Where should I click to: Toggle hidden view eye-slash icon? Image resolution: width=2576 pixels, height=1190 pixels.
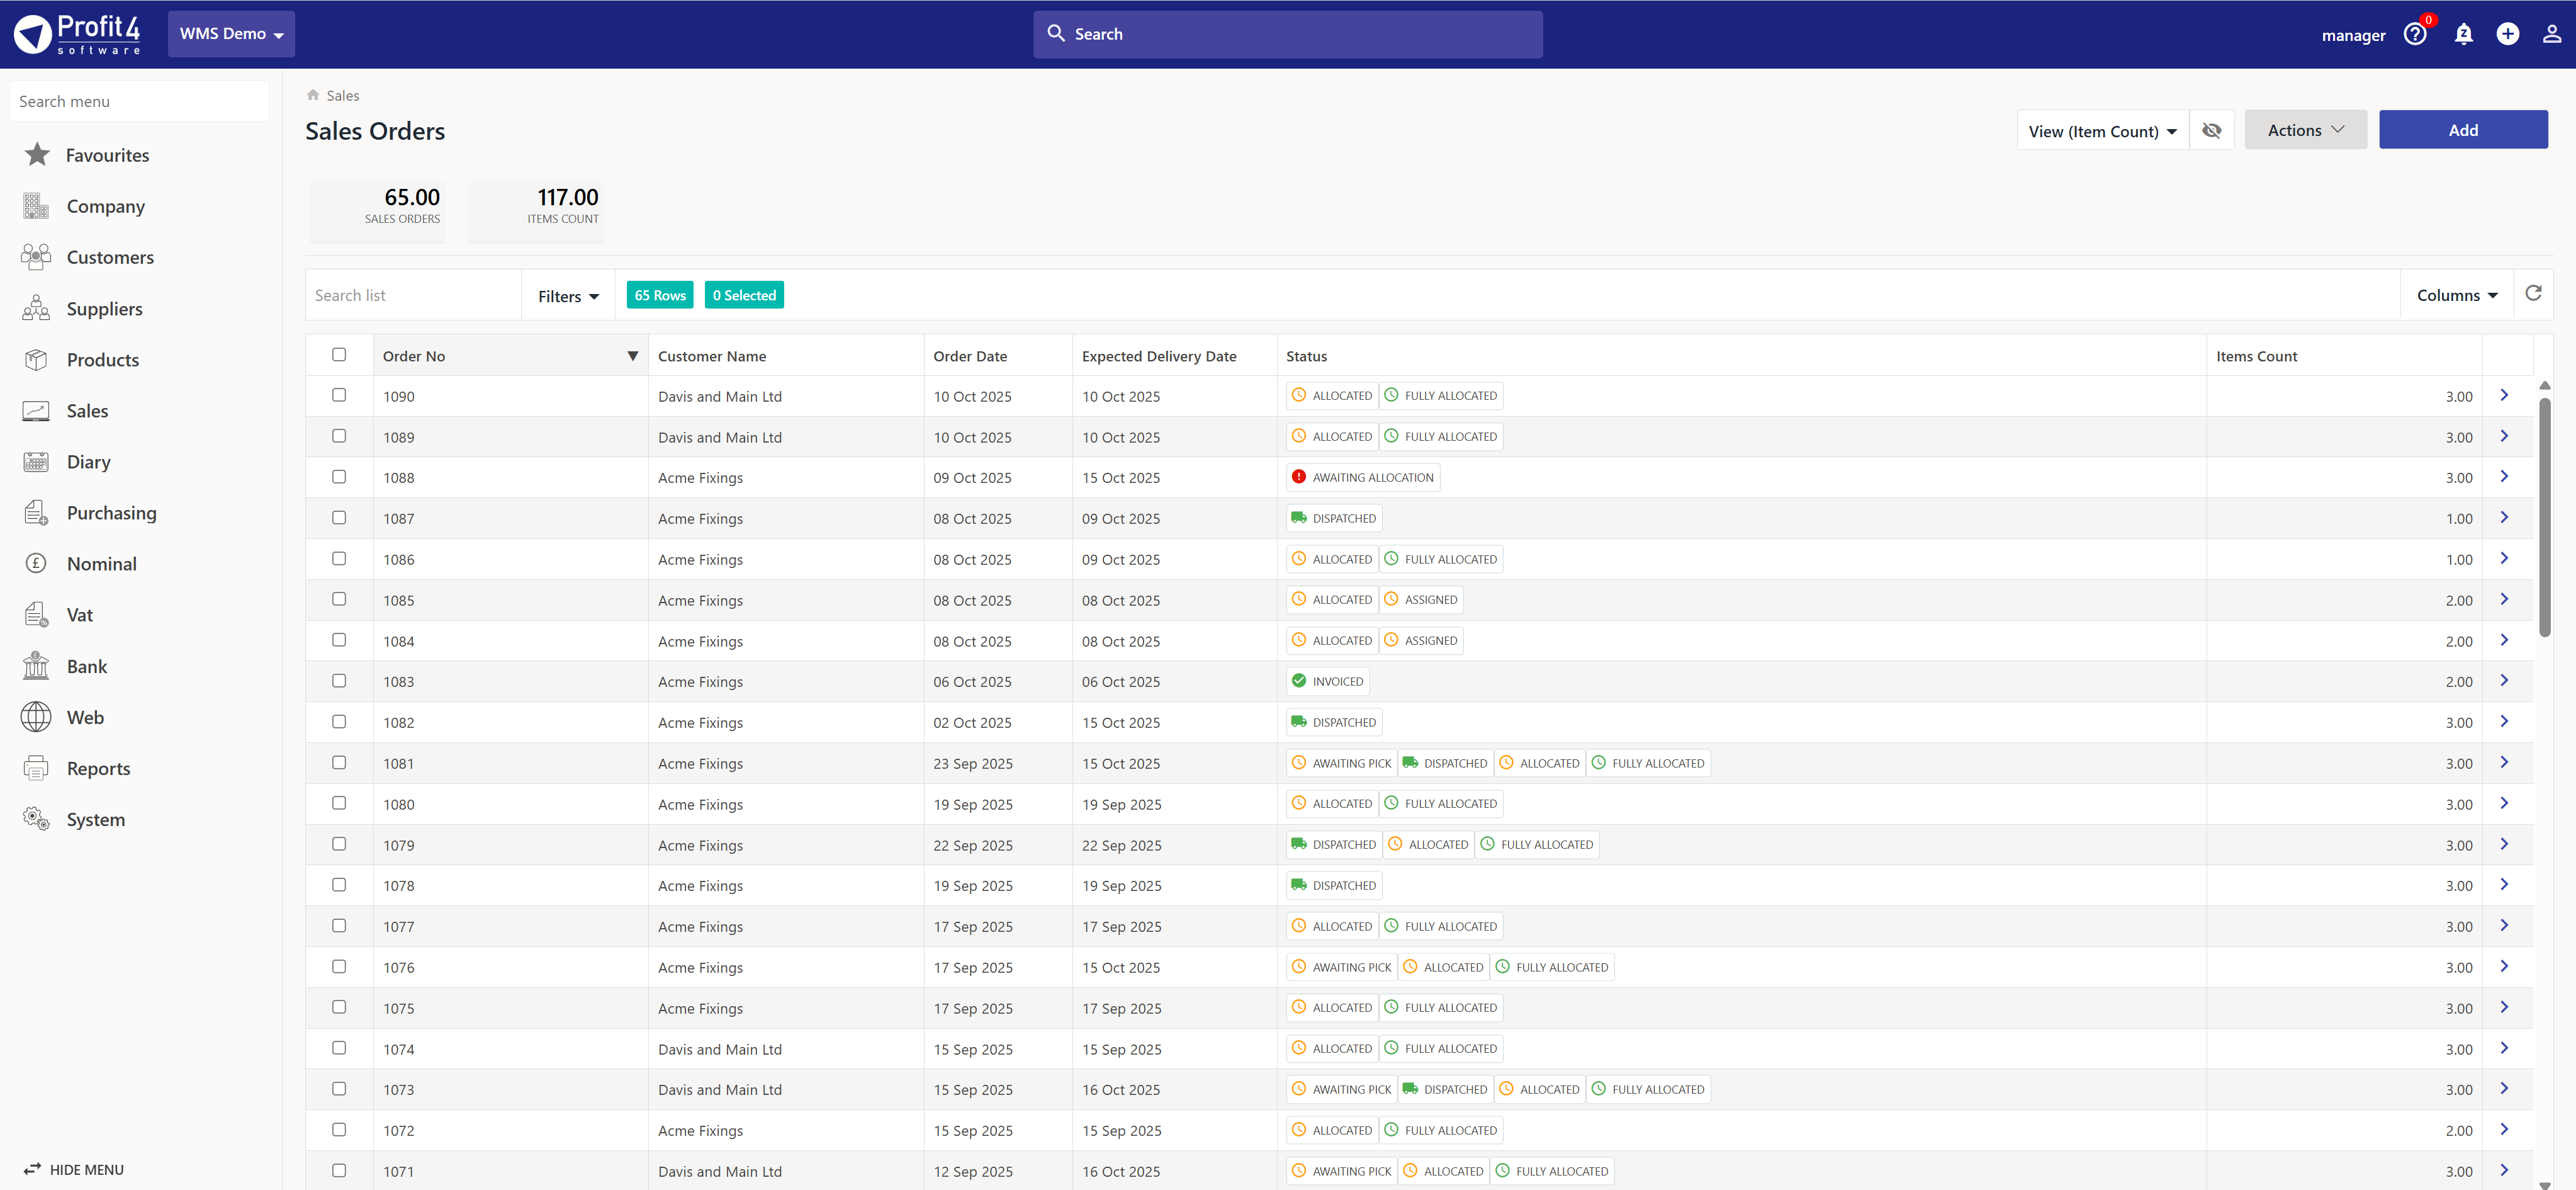point(2211,130)
